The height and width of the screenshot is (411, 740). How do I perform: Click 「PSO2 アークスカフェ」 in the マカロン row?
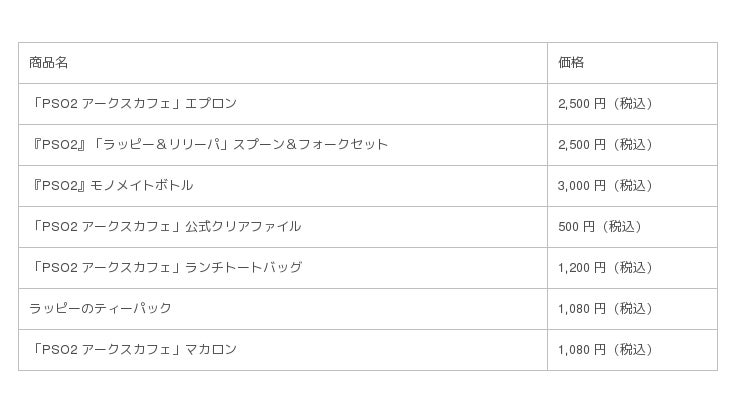(104, 350)
